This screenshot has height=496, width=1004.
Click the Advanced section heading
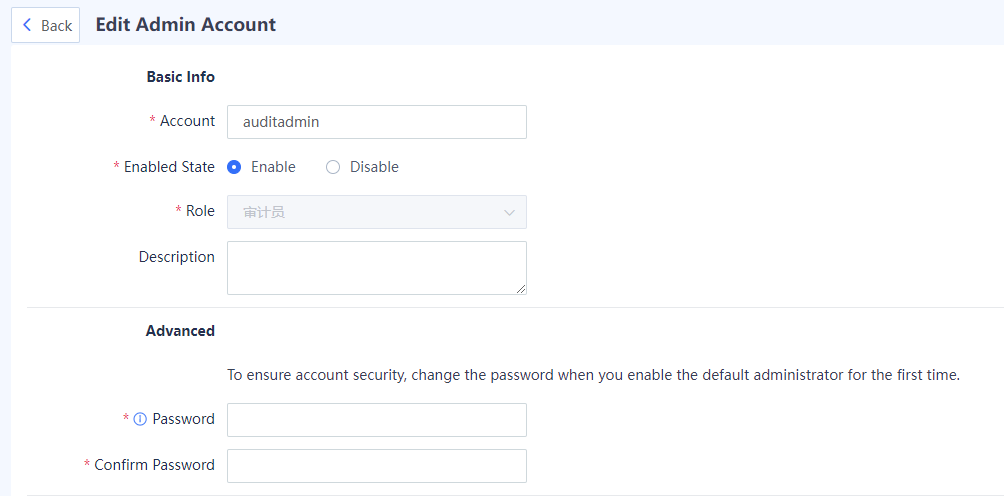coord(180,331)
